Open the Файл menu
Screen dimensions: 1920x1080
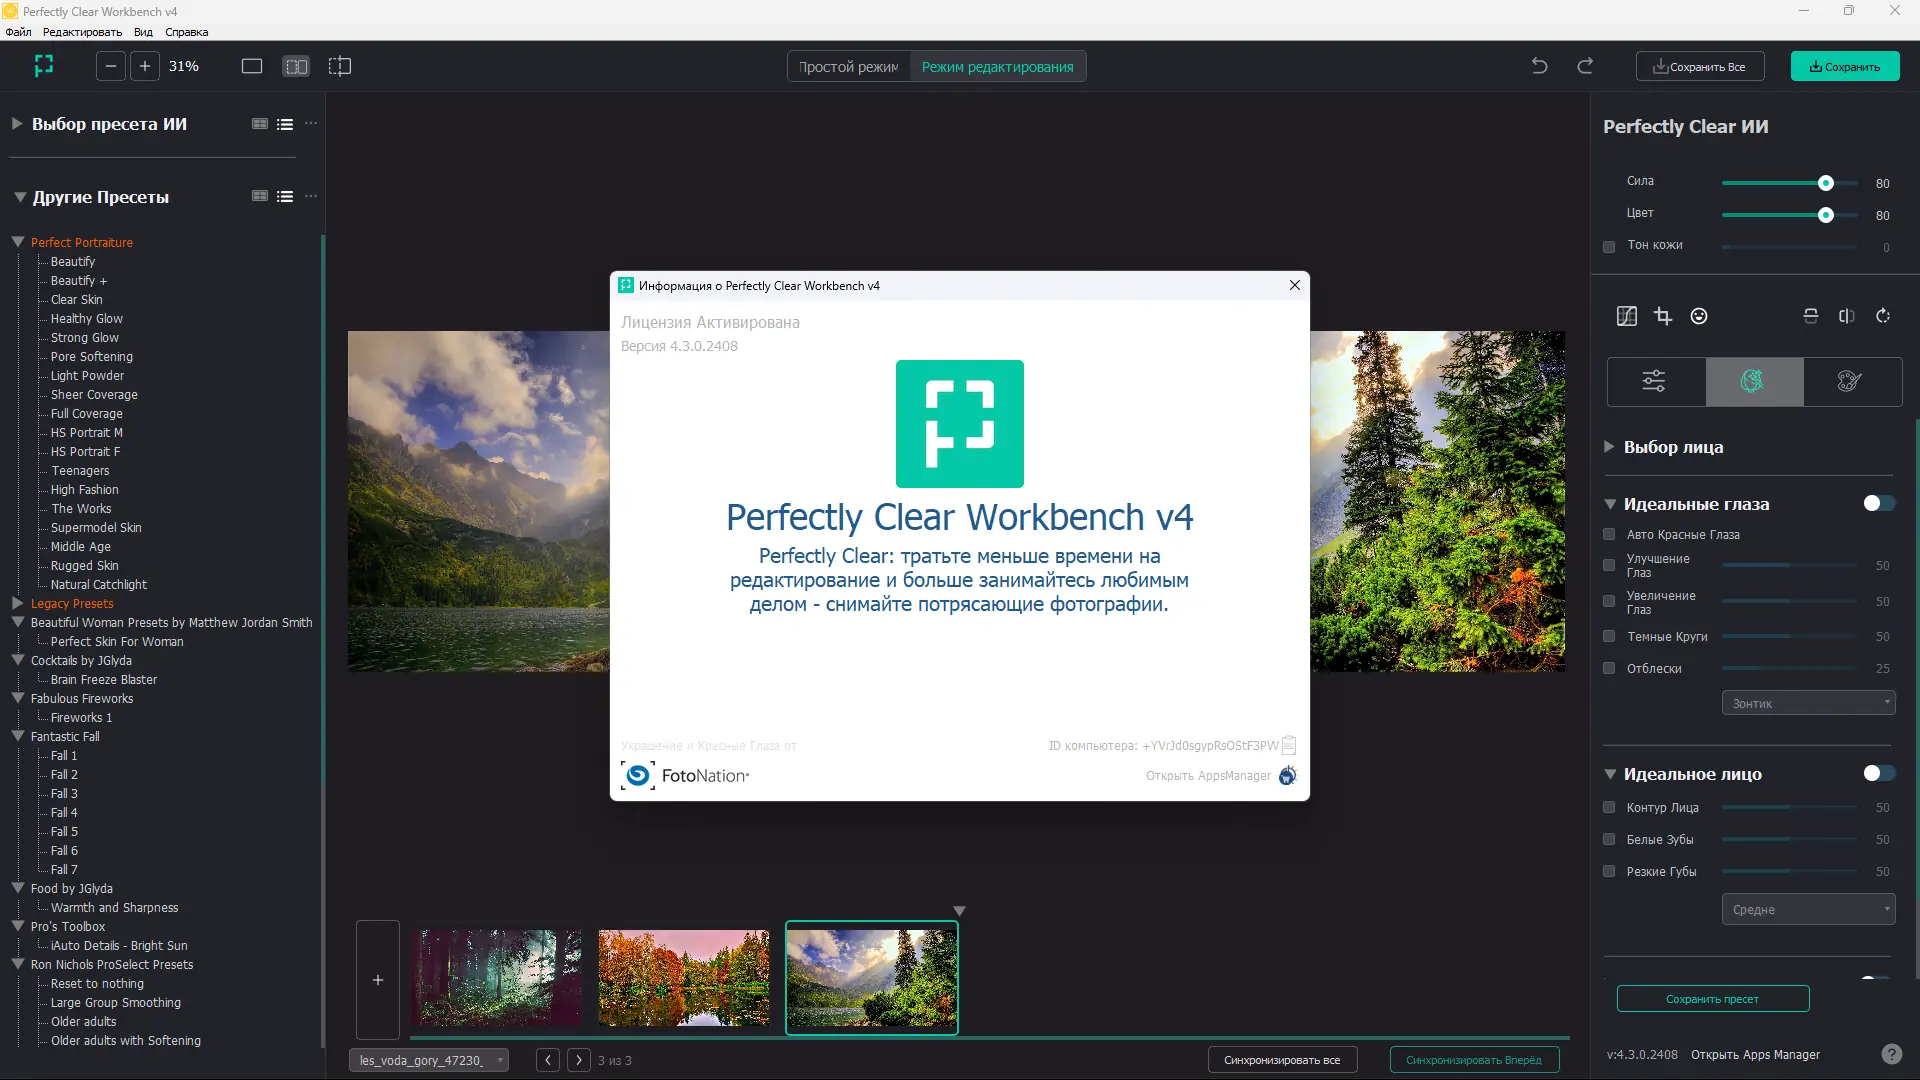(17, 31)
